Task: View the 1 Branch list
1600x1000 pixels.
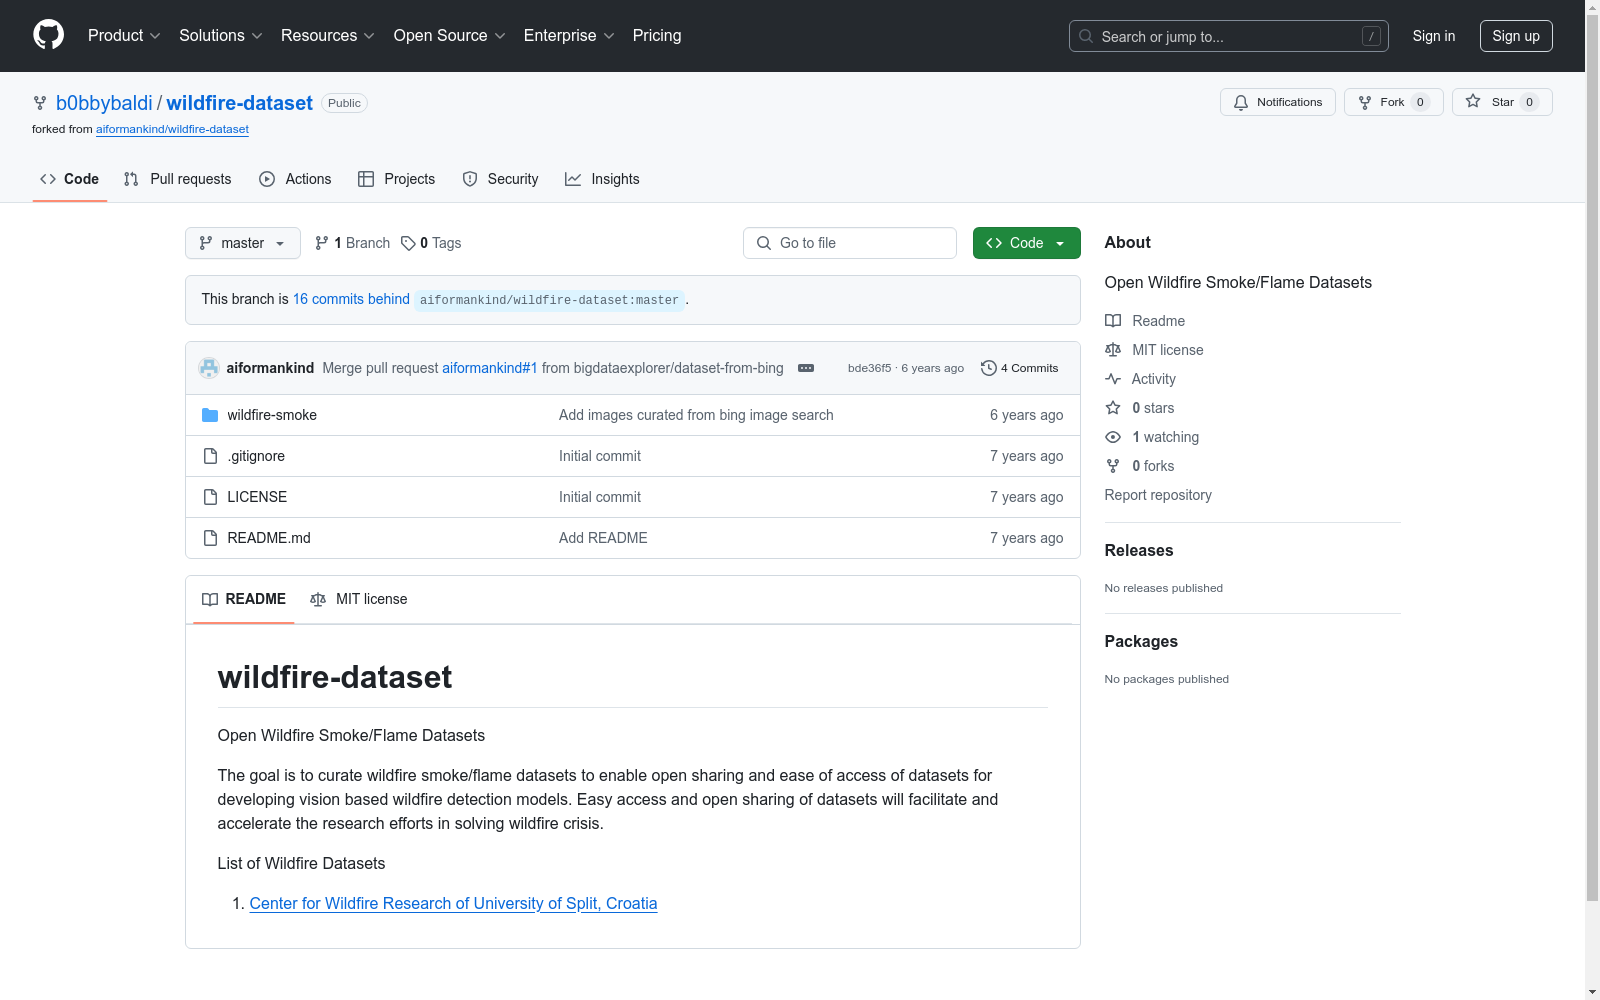Action: click(352, 243)
